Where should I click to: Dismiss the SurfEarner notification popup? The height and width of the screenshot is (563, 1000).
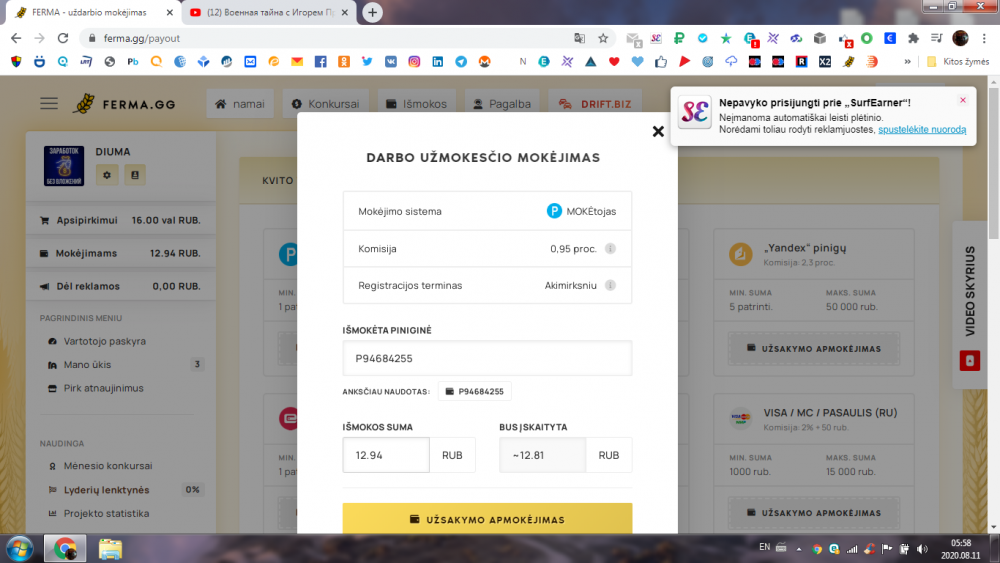pos(962,100)
